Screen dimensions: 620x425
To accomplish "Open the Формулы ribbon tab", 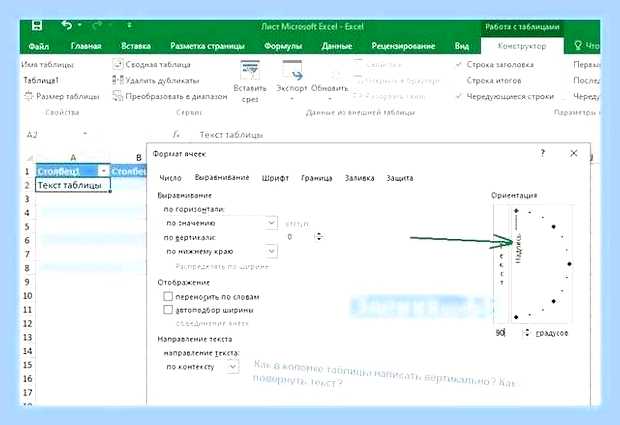I will tap(283, 46).
